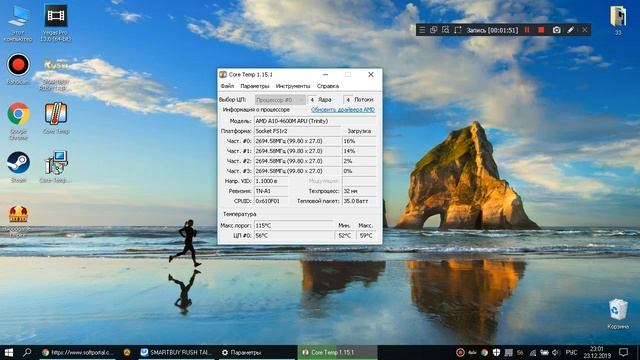Viewport: 640px width, 360px height.
Task: Click the recorder zoom area icon
Action: click(445, 30)
